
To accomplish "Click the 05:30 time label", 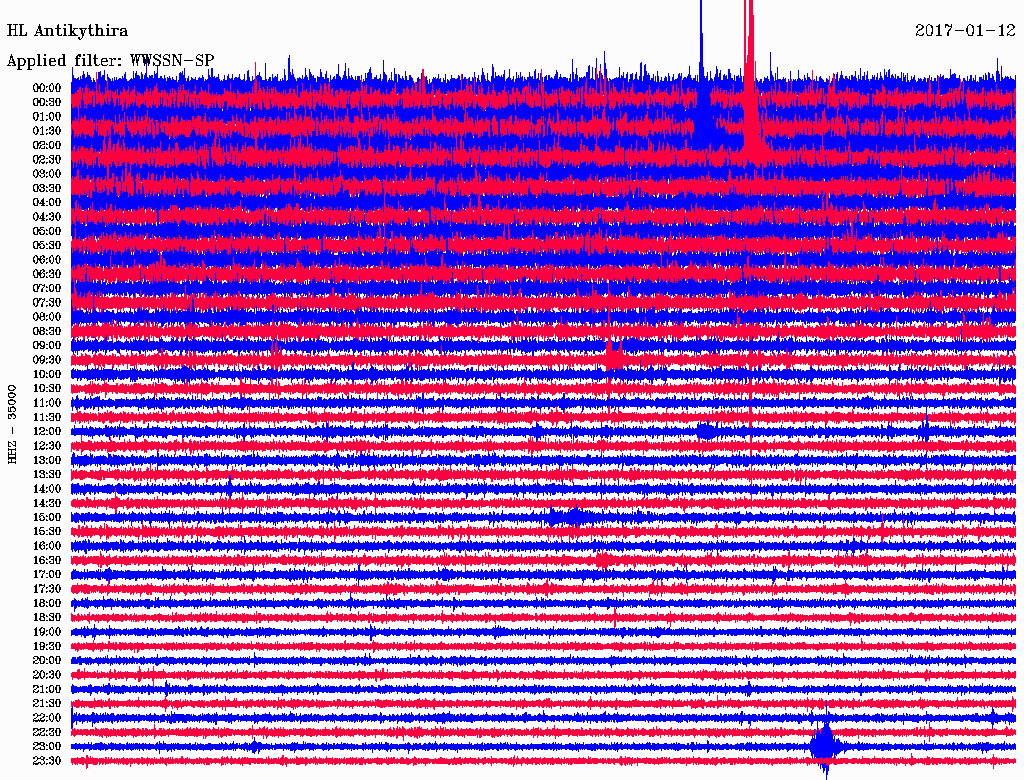I will [x=47, y=245].
